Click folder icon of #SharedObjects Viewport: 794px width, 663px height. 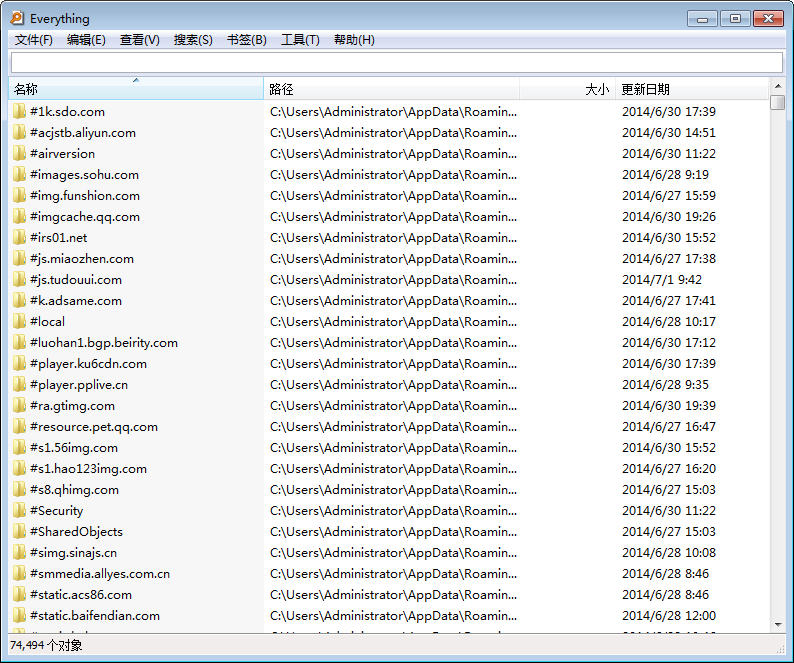click(x=19, y=532)
